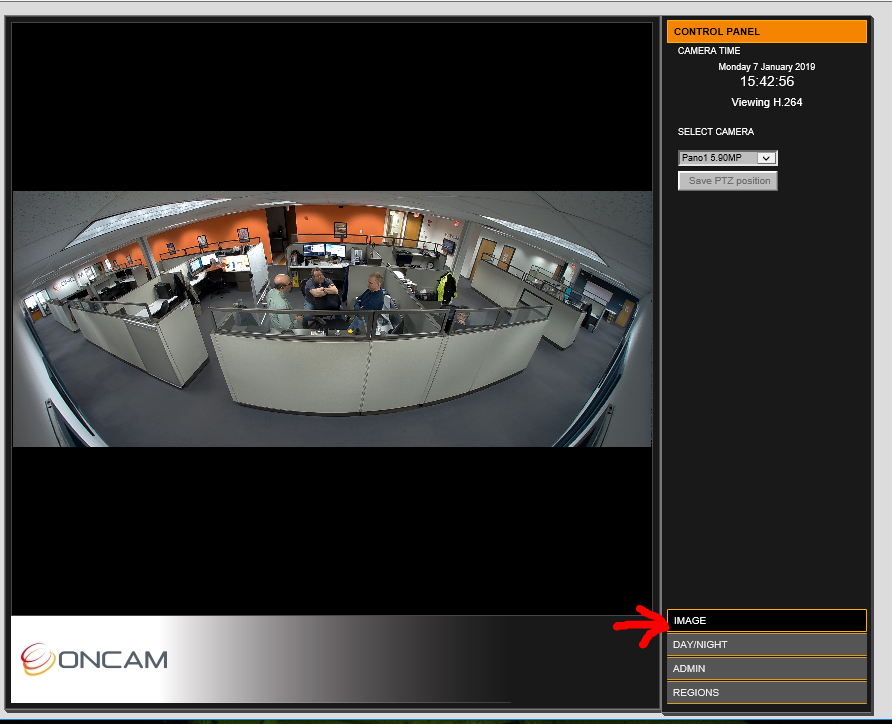Open the REGIONS section

point(766,692)
